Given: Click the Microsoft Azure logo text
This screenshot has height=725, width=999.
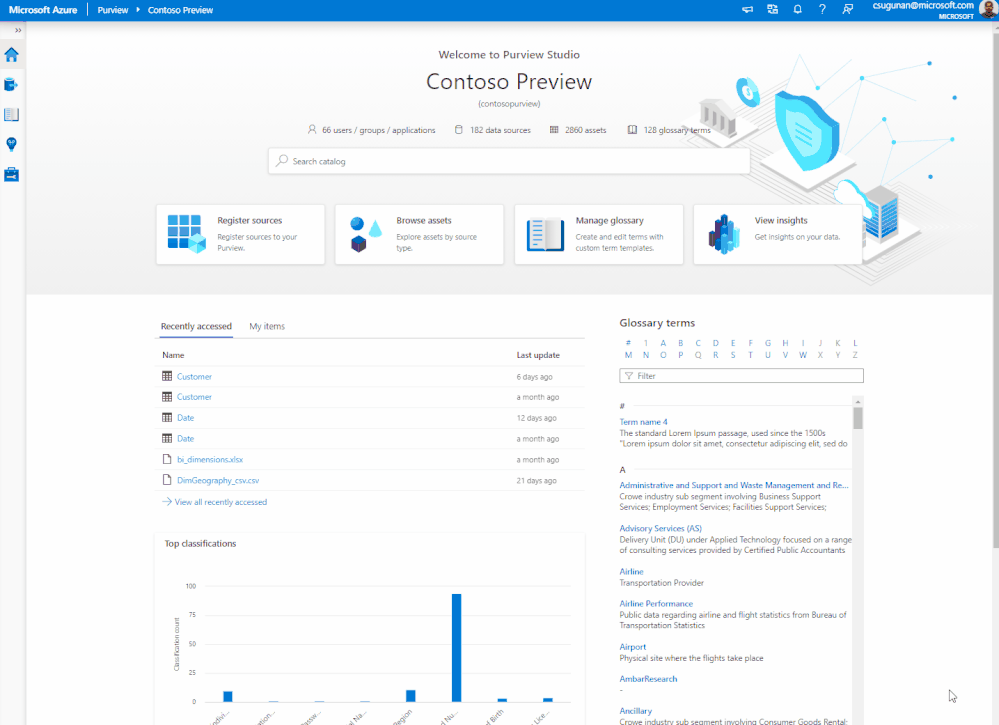Looking at the screenshot, I should pyautogui.click(x=43, y=10).
